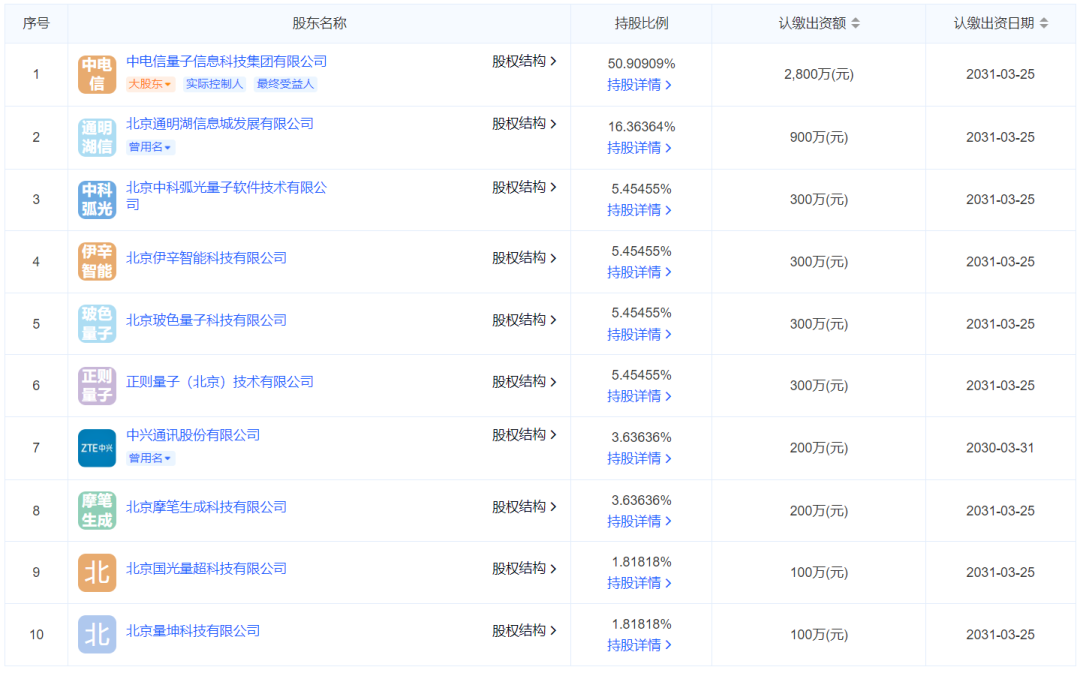Open 股权结构 for 北京量坤科技有限公司
This screenshot has width=1080, height=673.
click(524, 631)
